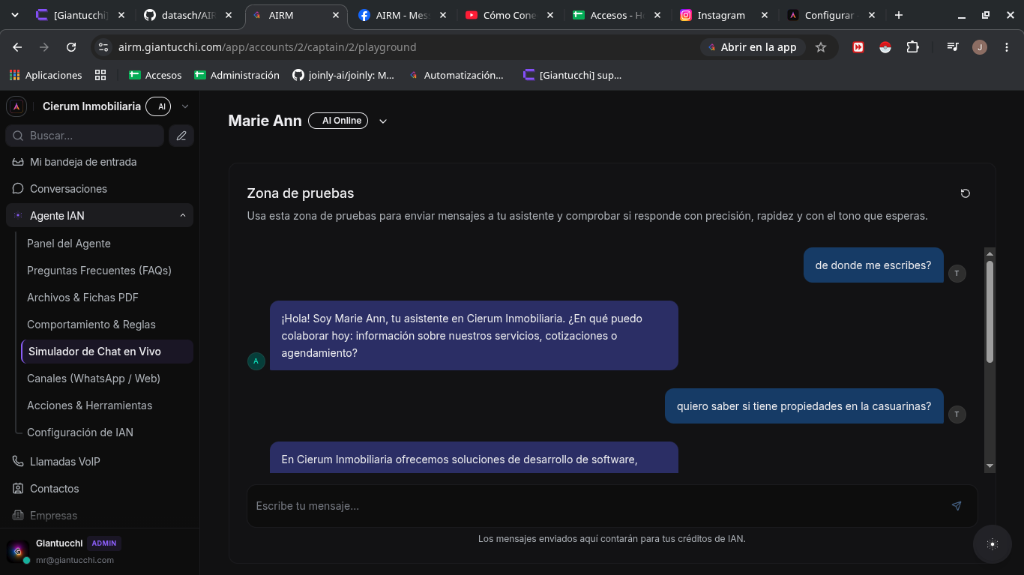Open the Cierum Inmobiliaria account switcher chevron
Image resolution: width=1024 pixels, height=575 pixels.
[185, 107]
